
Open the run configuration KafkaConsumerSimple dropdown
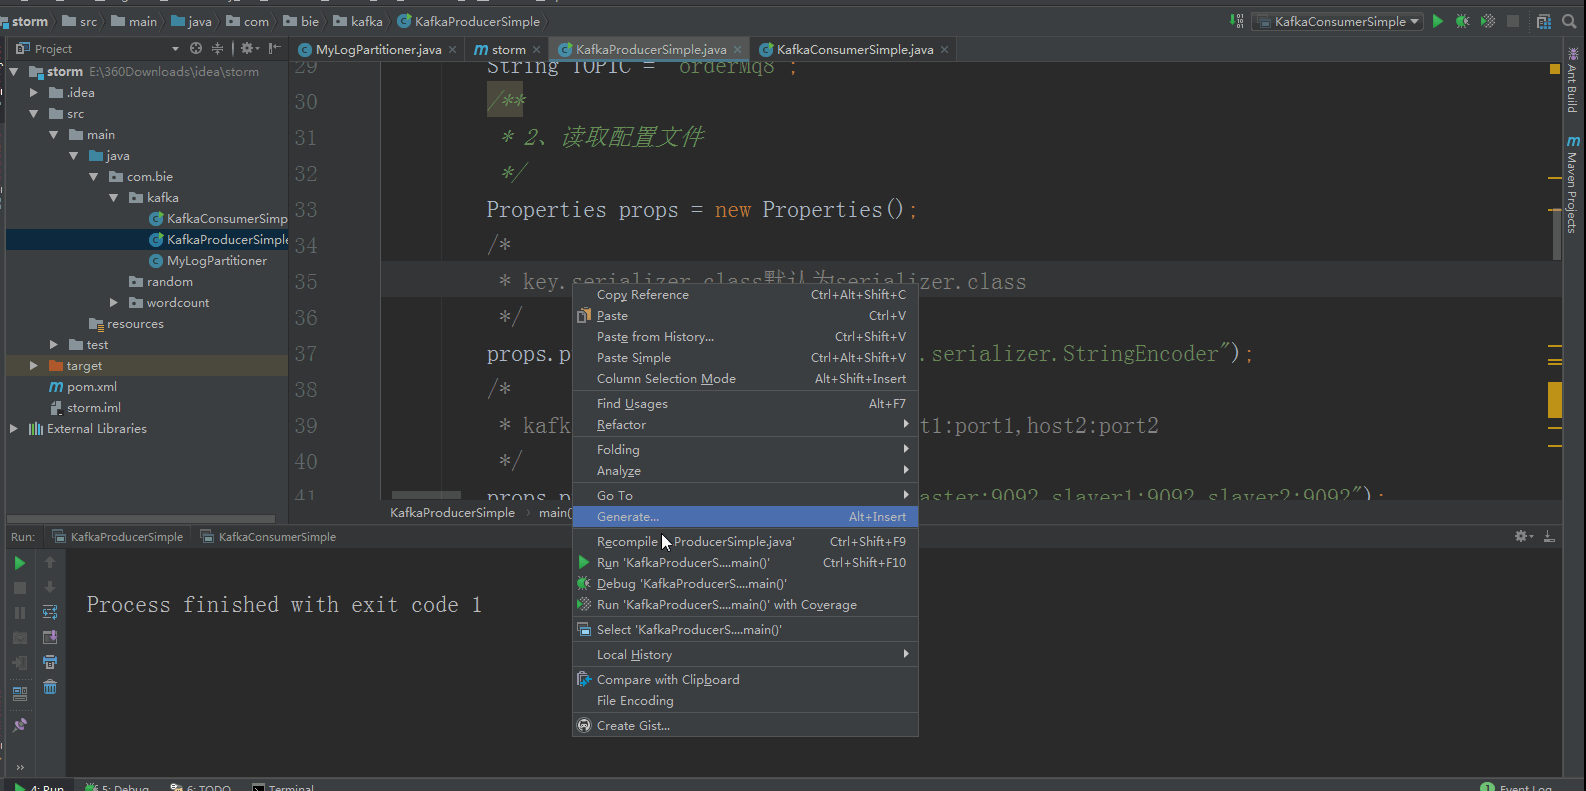click(x=1339, y=21)
